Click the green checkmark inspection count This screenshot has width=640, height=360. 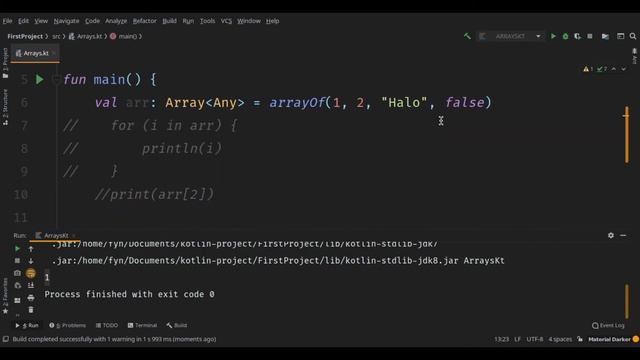pos(602,69)
